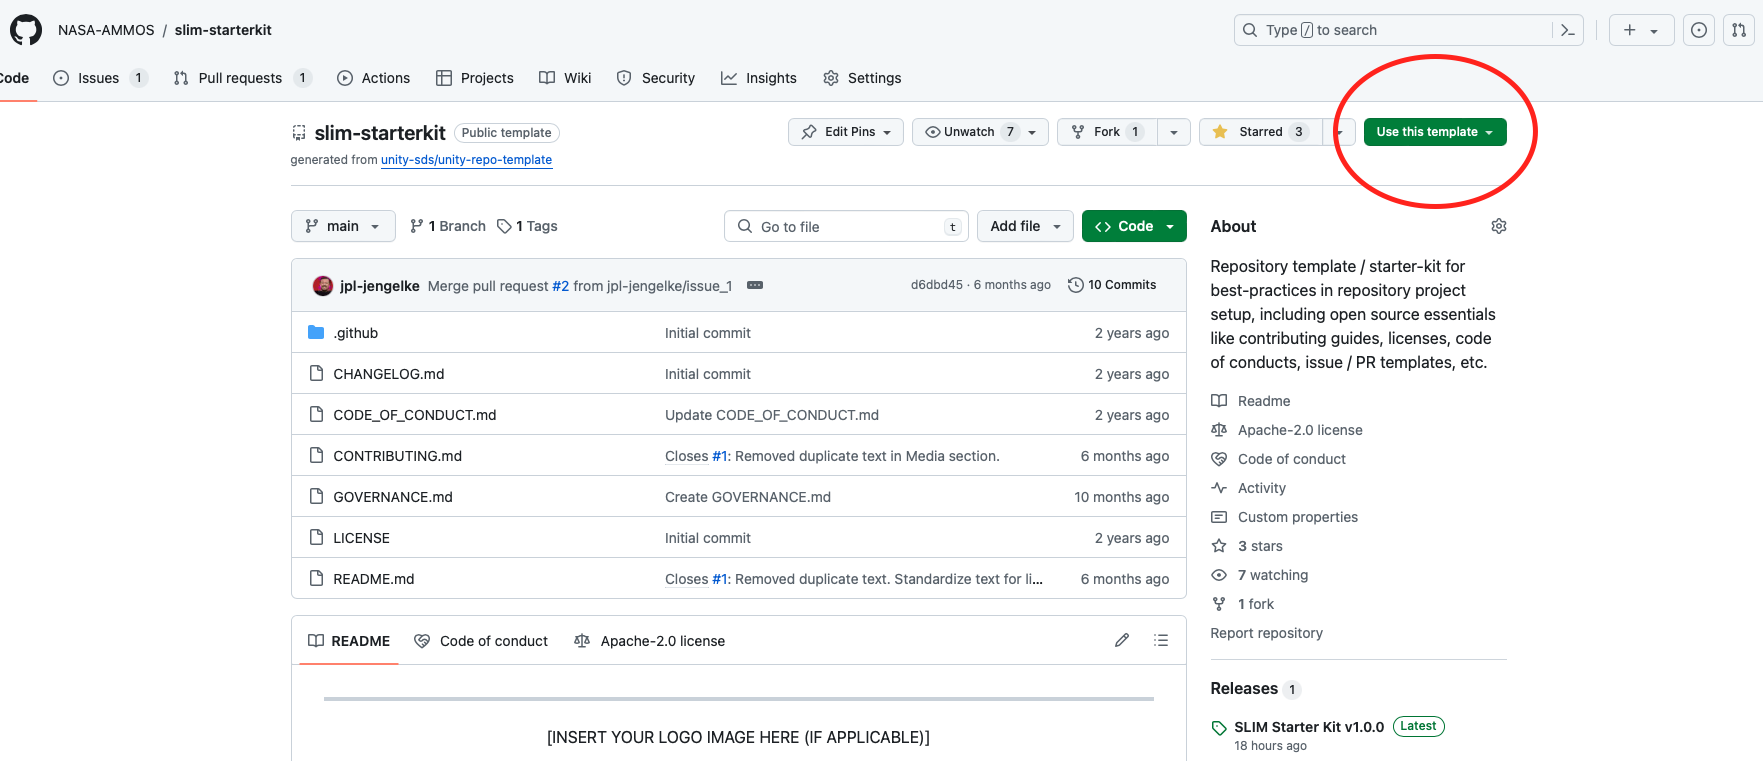This screenshot has width=1763, height=761.
Task: Open the NASA-AMMOS organization link
Action: tap(106, 30)
